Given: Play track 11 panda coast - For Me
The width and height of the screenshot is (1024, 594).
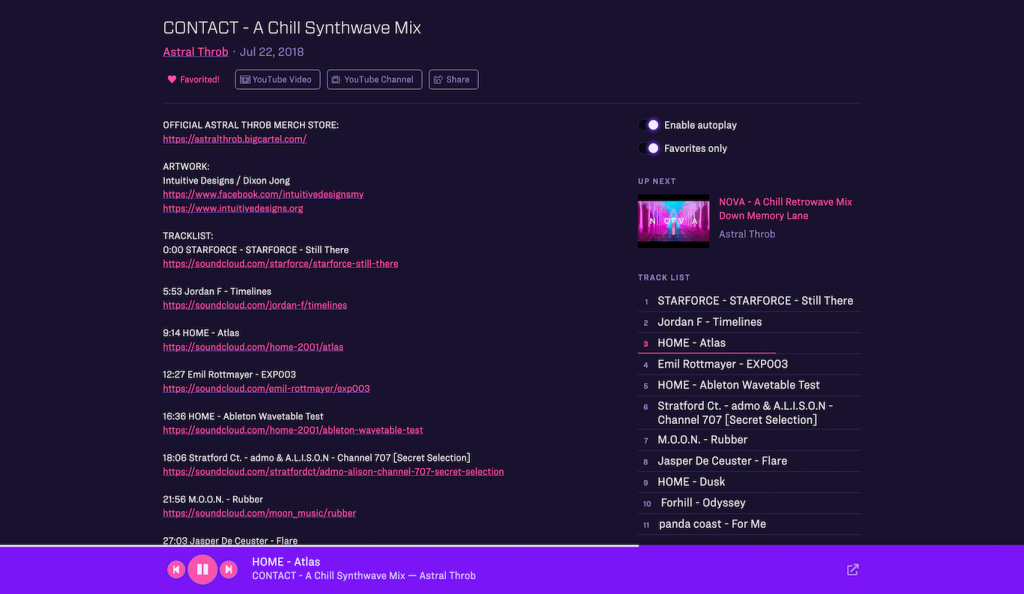Looking at the screenshot, I should (x=749, y=524).
